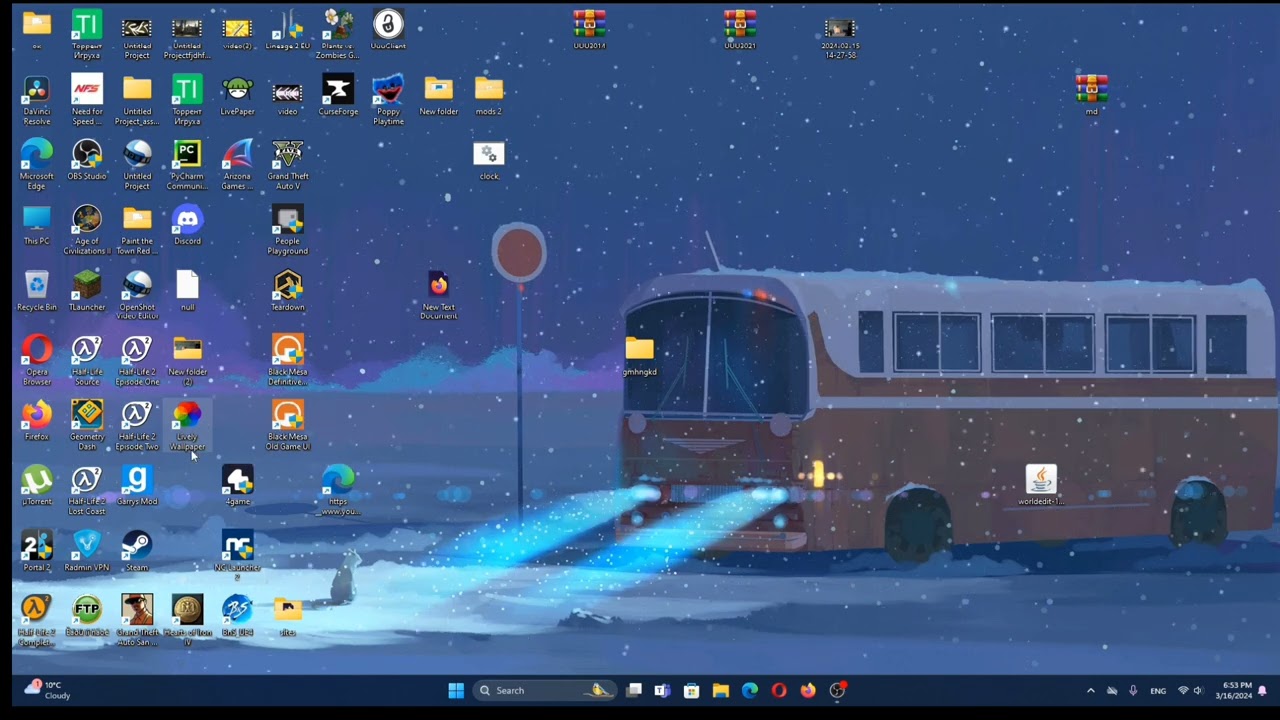1280x720 pixels.
Task: Select the Plants vs. Zombies shortcut
Action: coord(338,35)
